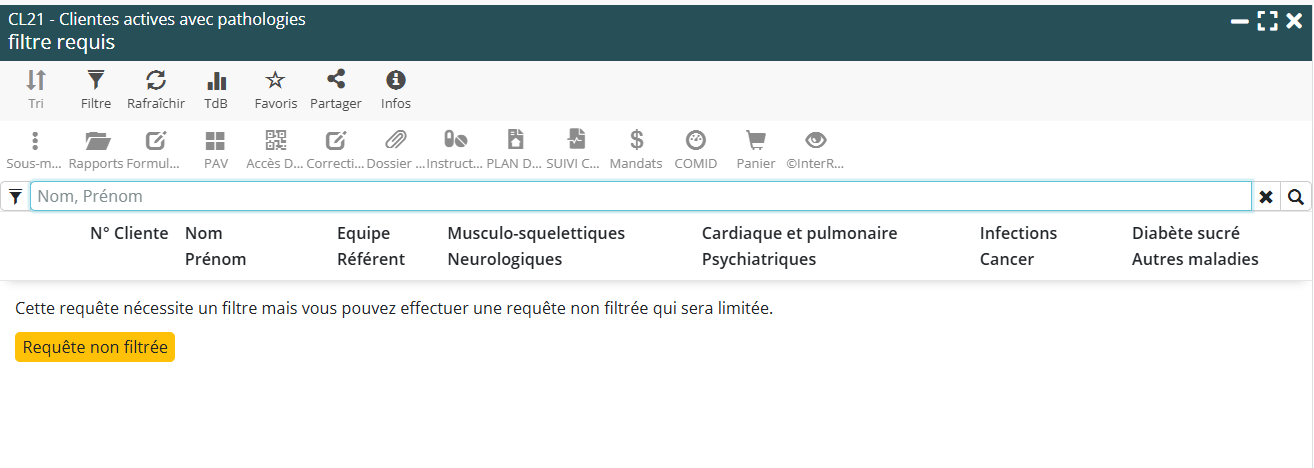
Task: Toggle the filter button beside search field
Action: click(x=15, y=197)
